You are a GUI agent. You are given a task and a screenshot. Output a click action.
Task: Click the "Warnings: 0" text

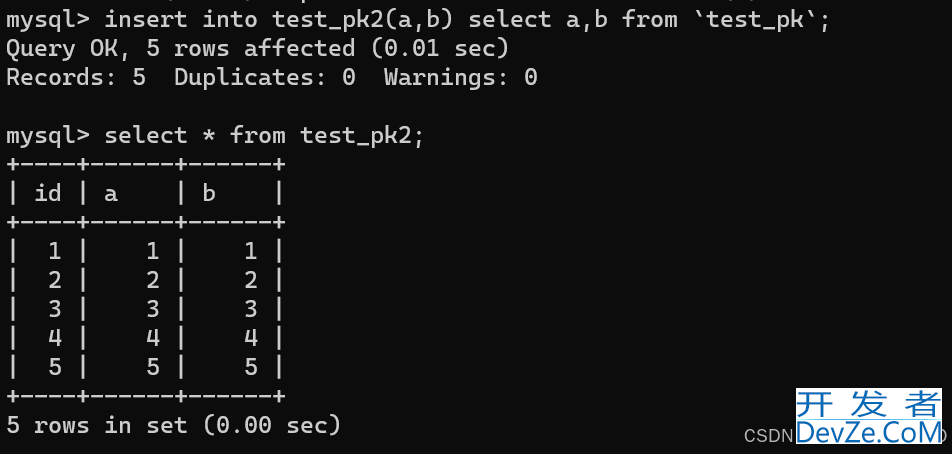click(461, 77)
